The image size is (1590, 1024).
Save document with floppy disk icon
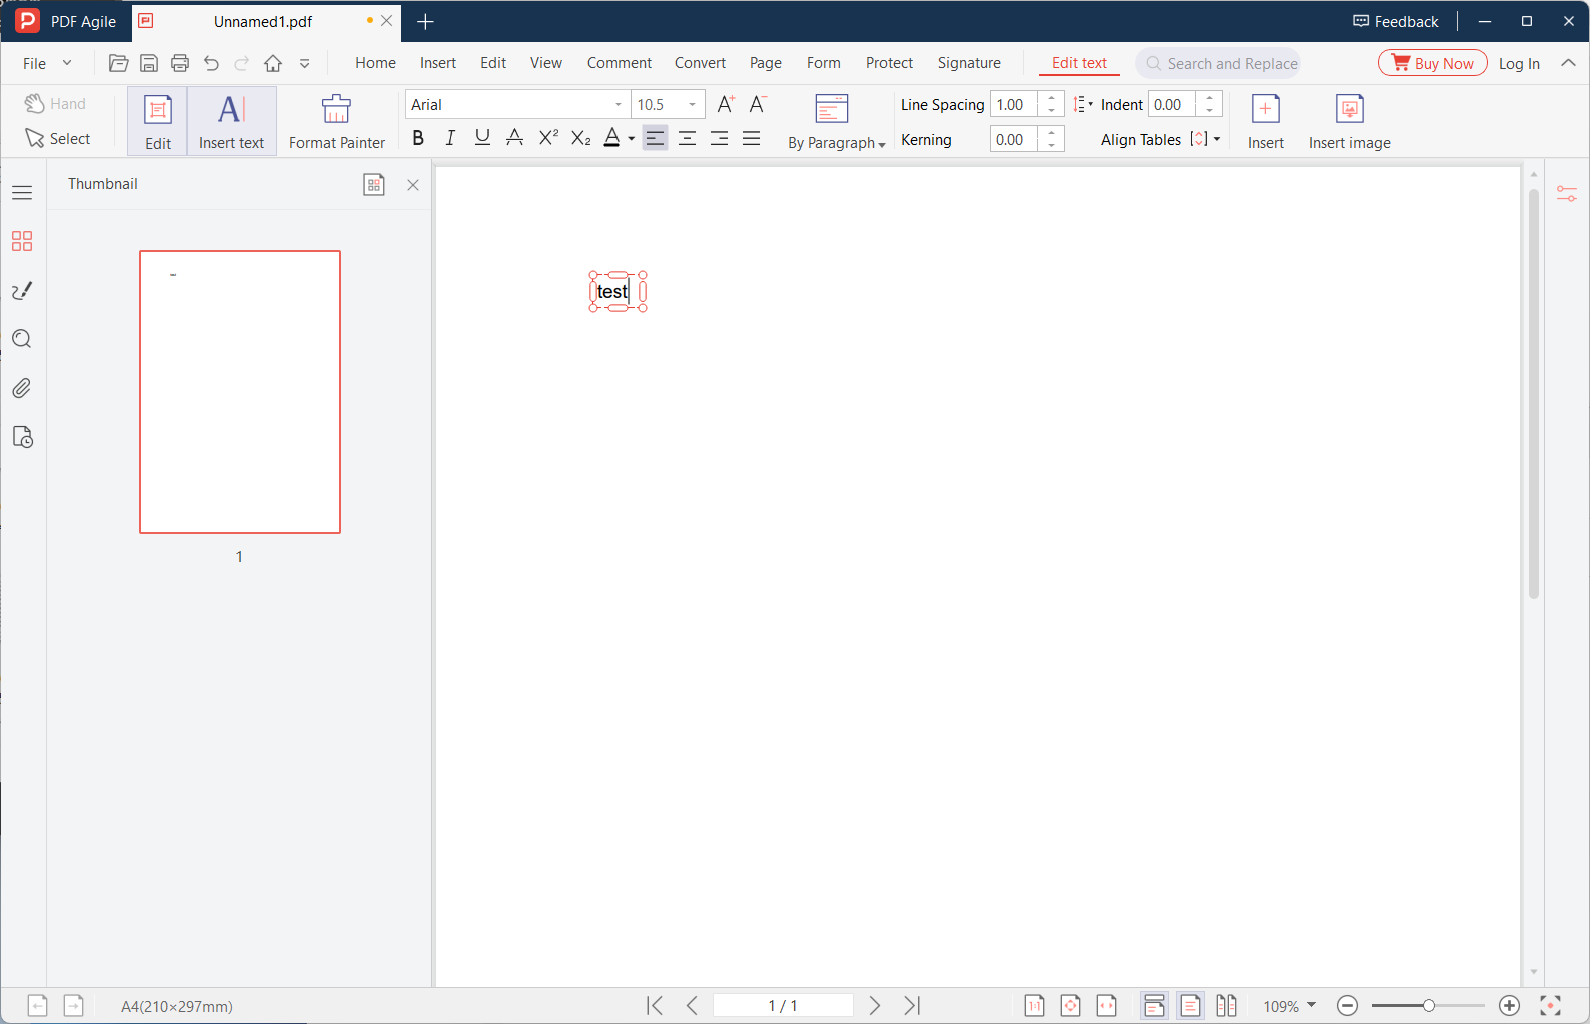[x=149, y=63]
